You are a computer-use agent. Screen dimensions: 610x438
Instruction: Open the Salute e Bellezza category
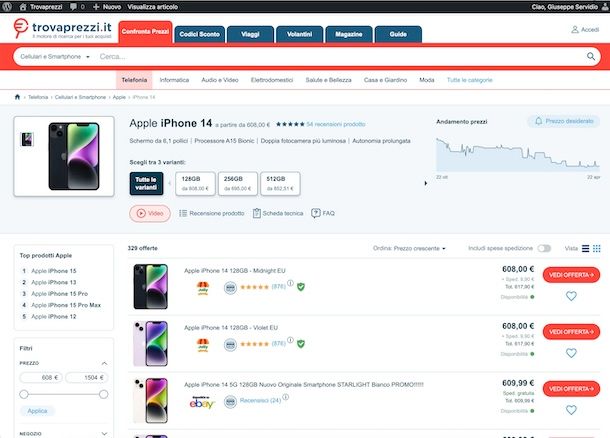328,80
